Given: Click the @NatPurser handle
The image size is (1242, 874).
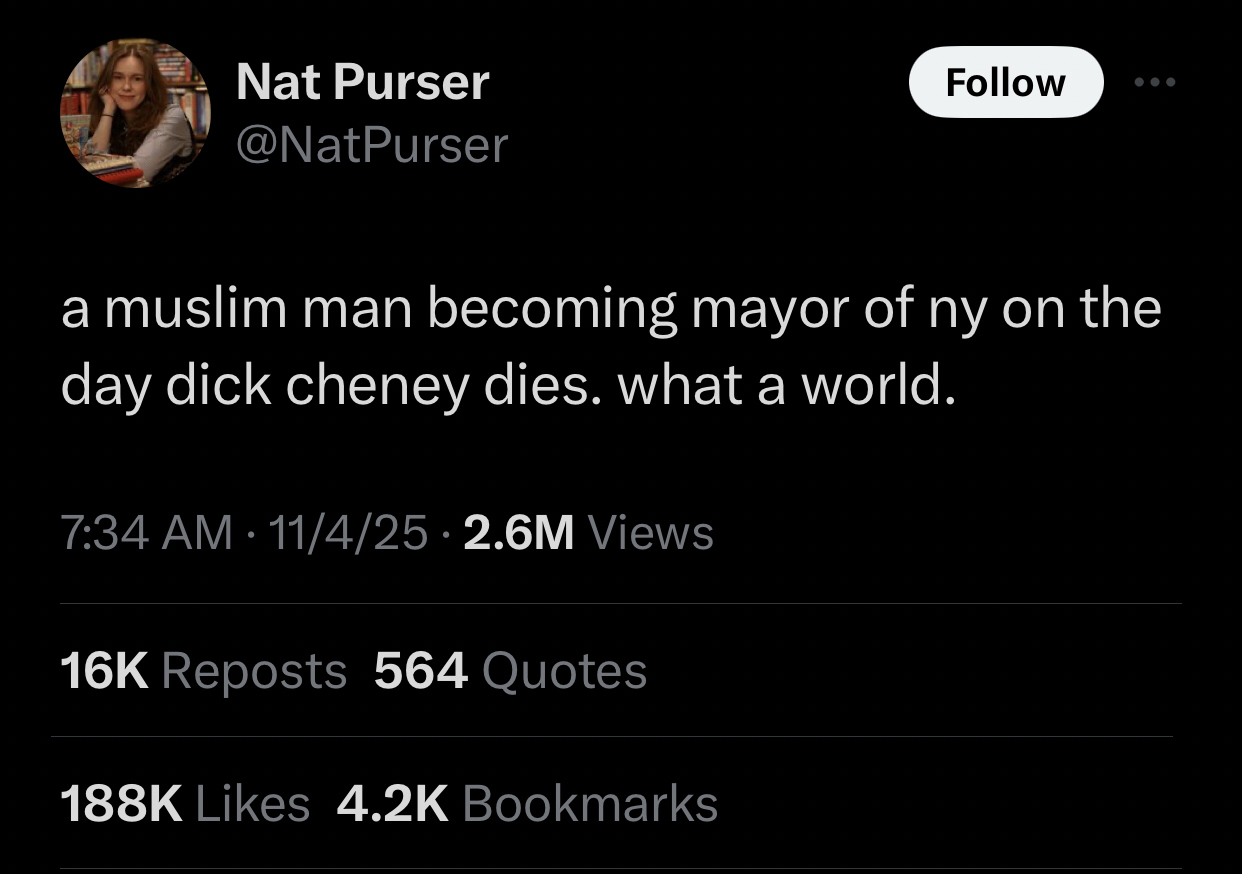Looking at the screenshot, I should (371, 145).
